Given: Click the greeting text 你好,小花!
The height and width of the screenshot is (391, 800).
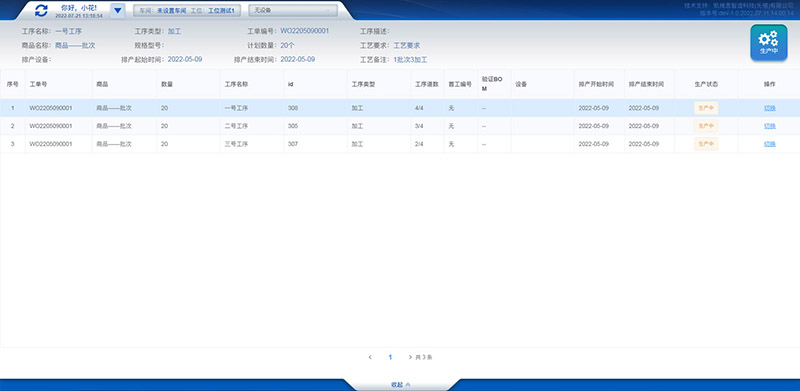Looking at the screenshot, I should (79, 8).
